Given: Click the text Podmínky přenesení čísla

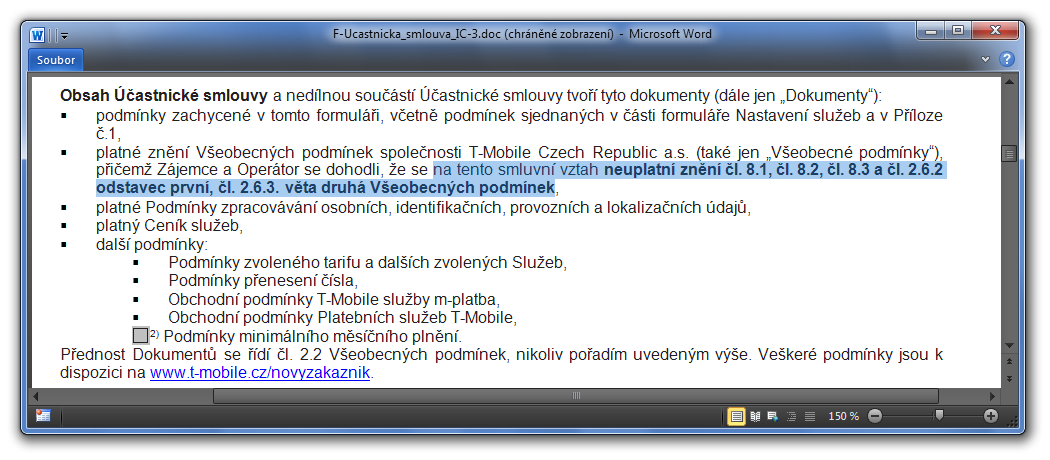Looking at the screenshot, I should [263, 281].
